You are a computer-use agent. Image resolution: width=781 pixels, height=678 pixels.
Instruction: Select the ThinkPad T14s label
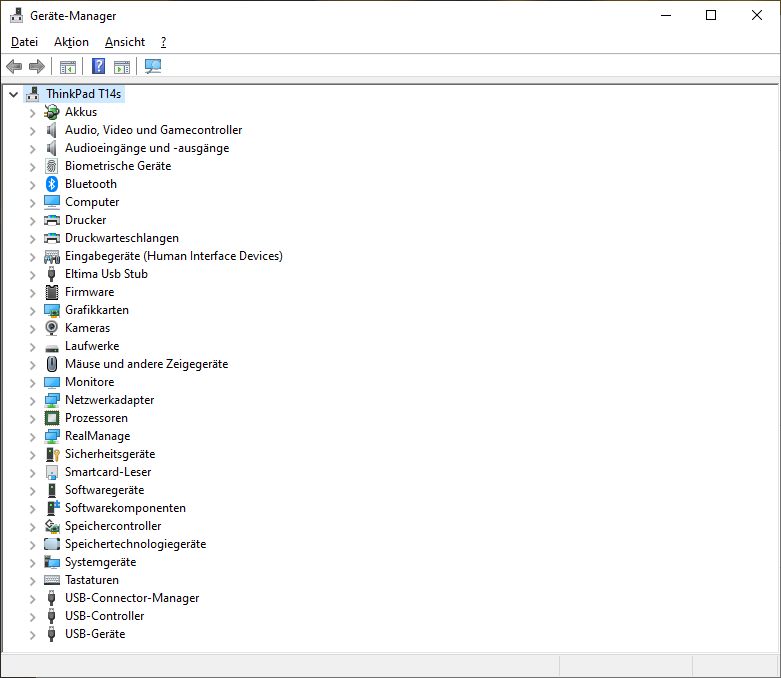pos(84,94)
